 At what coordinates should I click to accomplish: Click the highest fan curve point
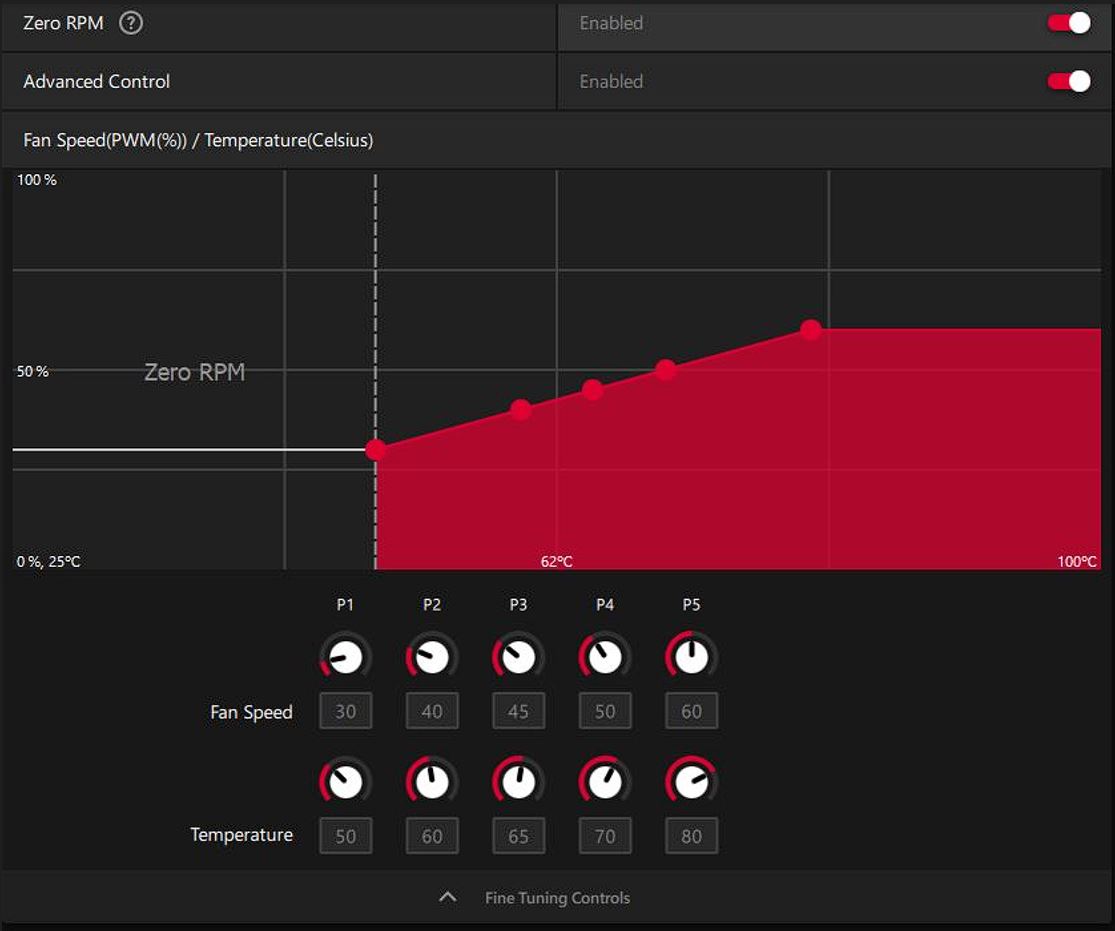810,330
